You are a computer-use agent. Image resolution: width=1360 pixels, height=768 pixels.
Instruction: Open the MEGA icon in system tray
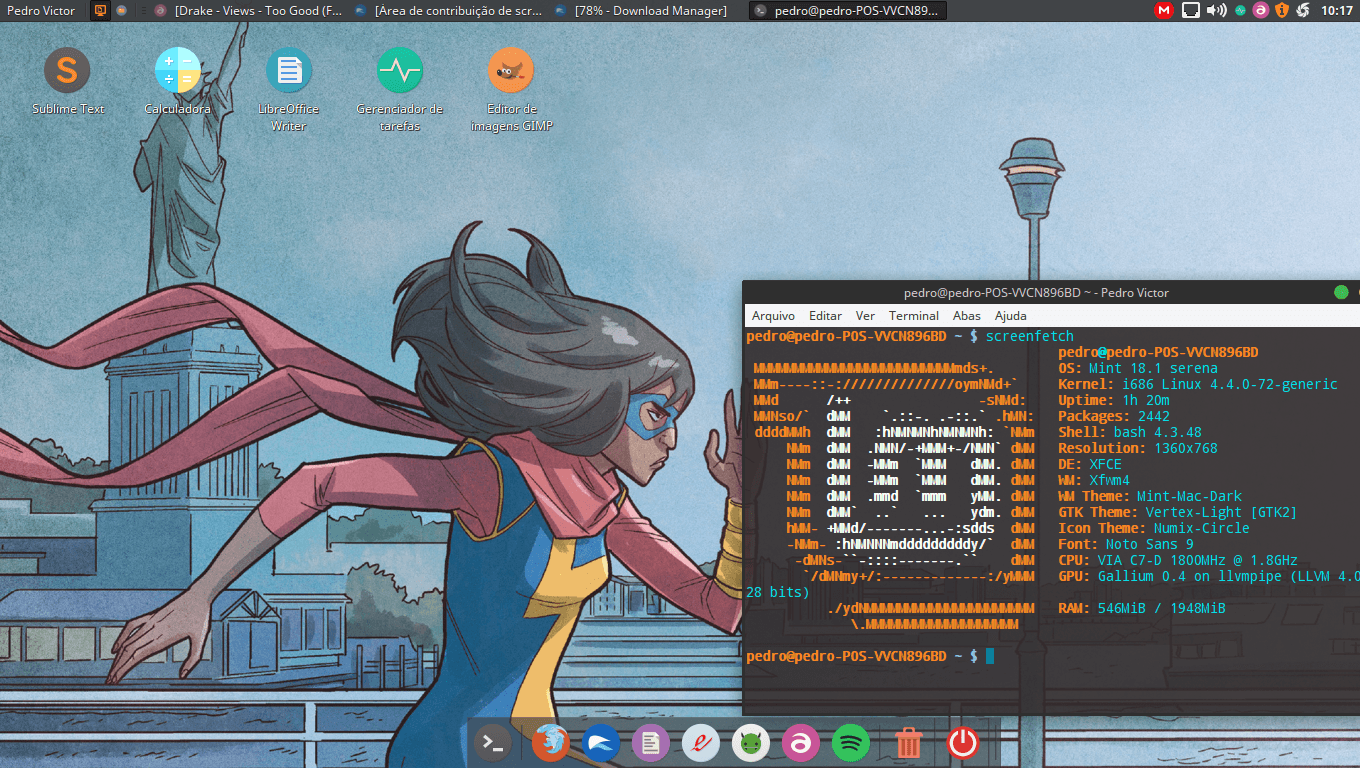pyautogui.click(x=1163, y=10)
